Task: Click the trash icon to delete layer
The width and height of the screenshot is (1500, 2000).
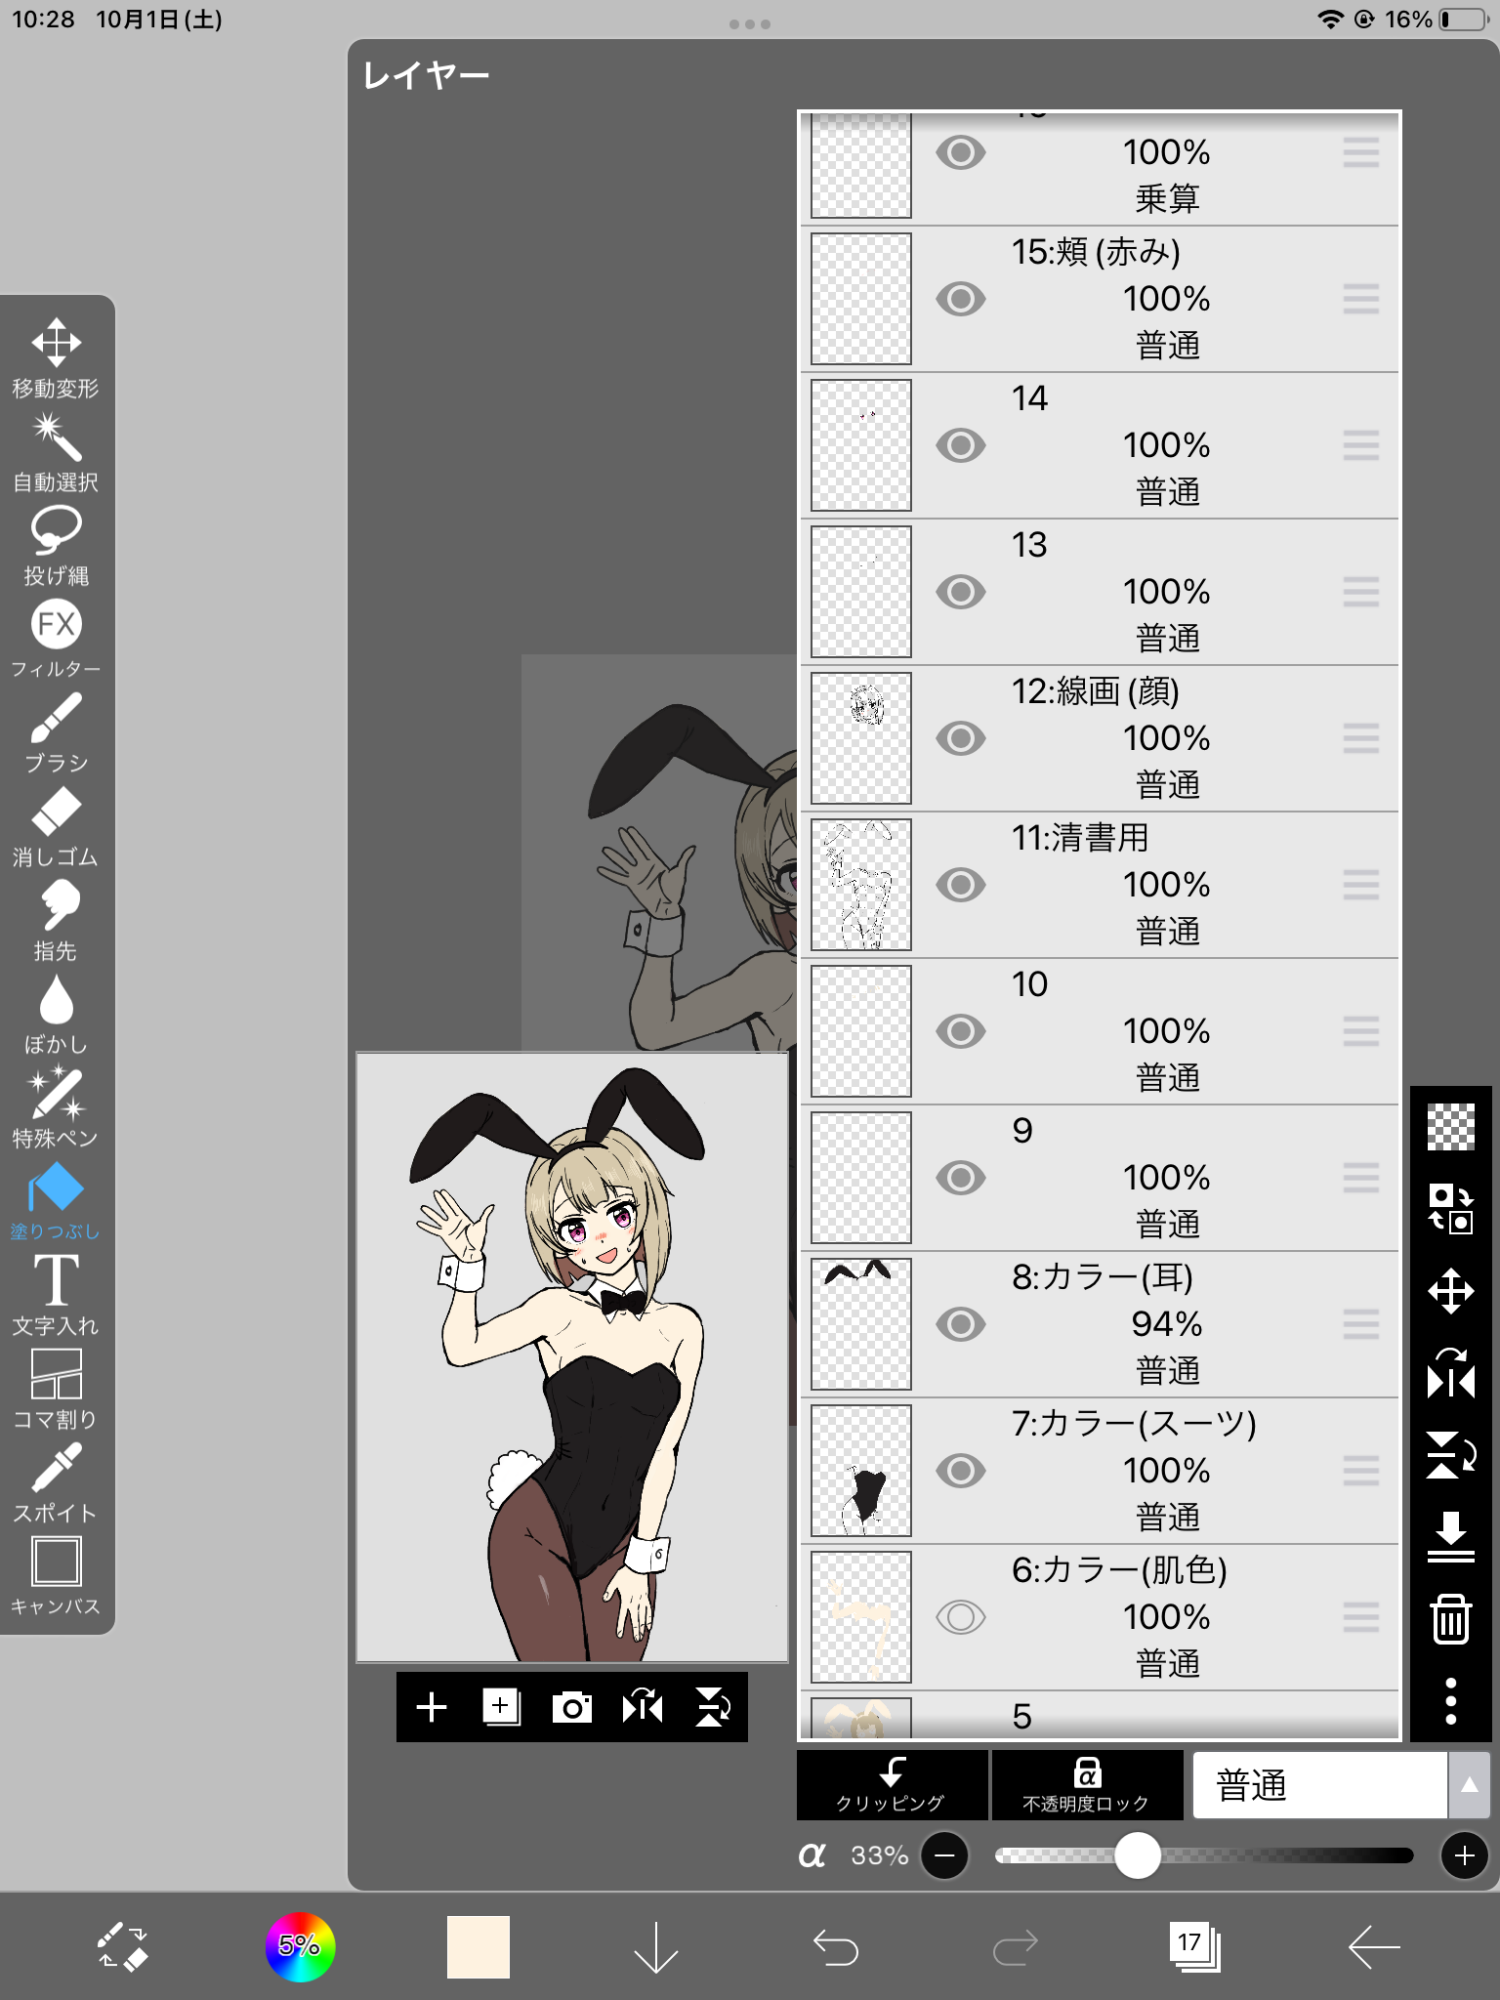Action: 1450,1619
